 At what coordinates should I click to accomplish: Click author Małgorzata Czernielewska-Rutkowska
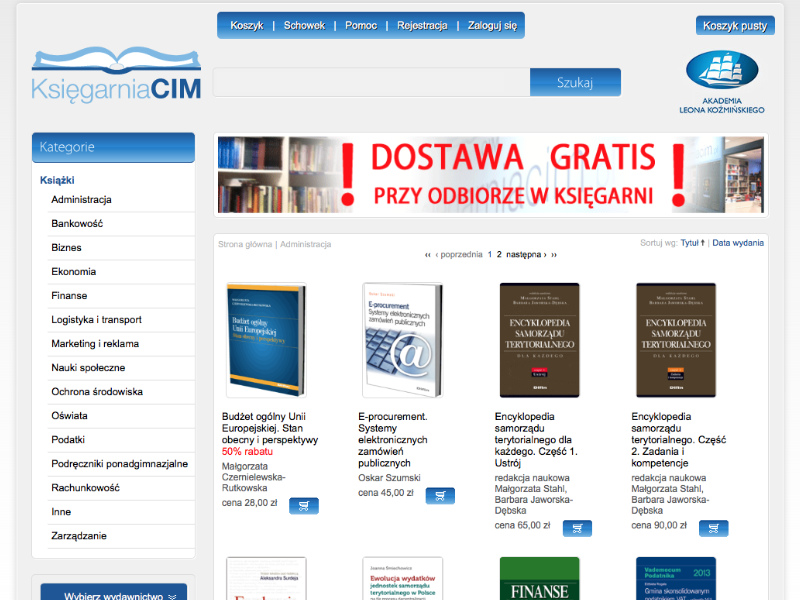254,477
